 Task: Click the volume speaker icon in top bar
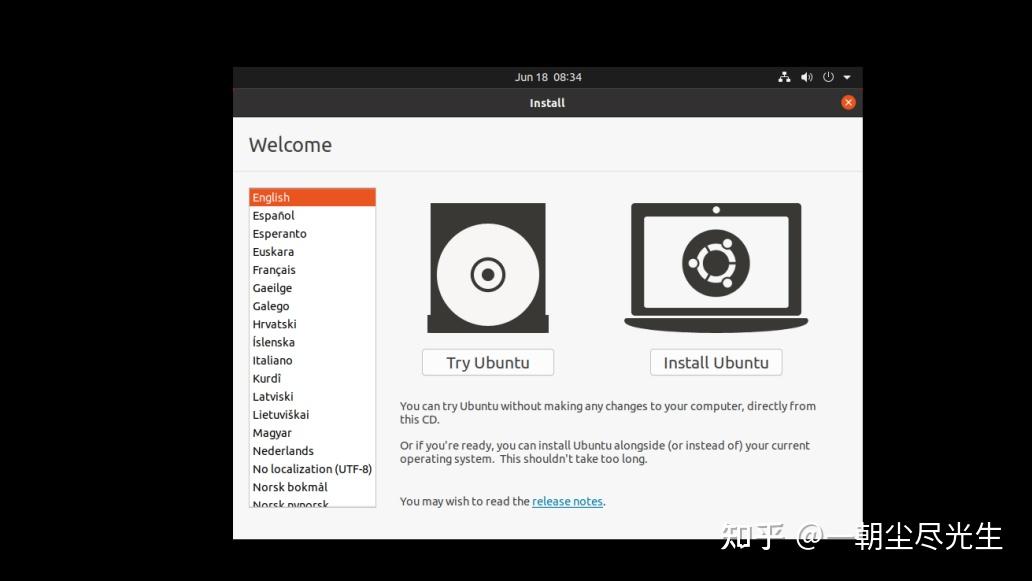807,77
